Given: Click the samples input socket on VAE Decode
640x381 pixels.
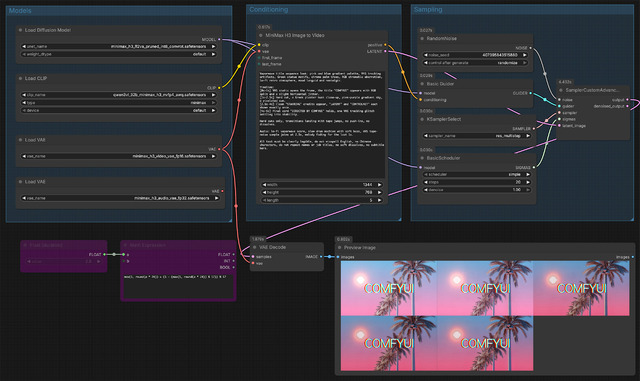Looking at the screenshot, I should point(253,257).
